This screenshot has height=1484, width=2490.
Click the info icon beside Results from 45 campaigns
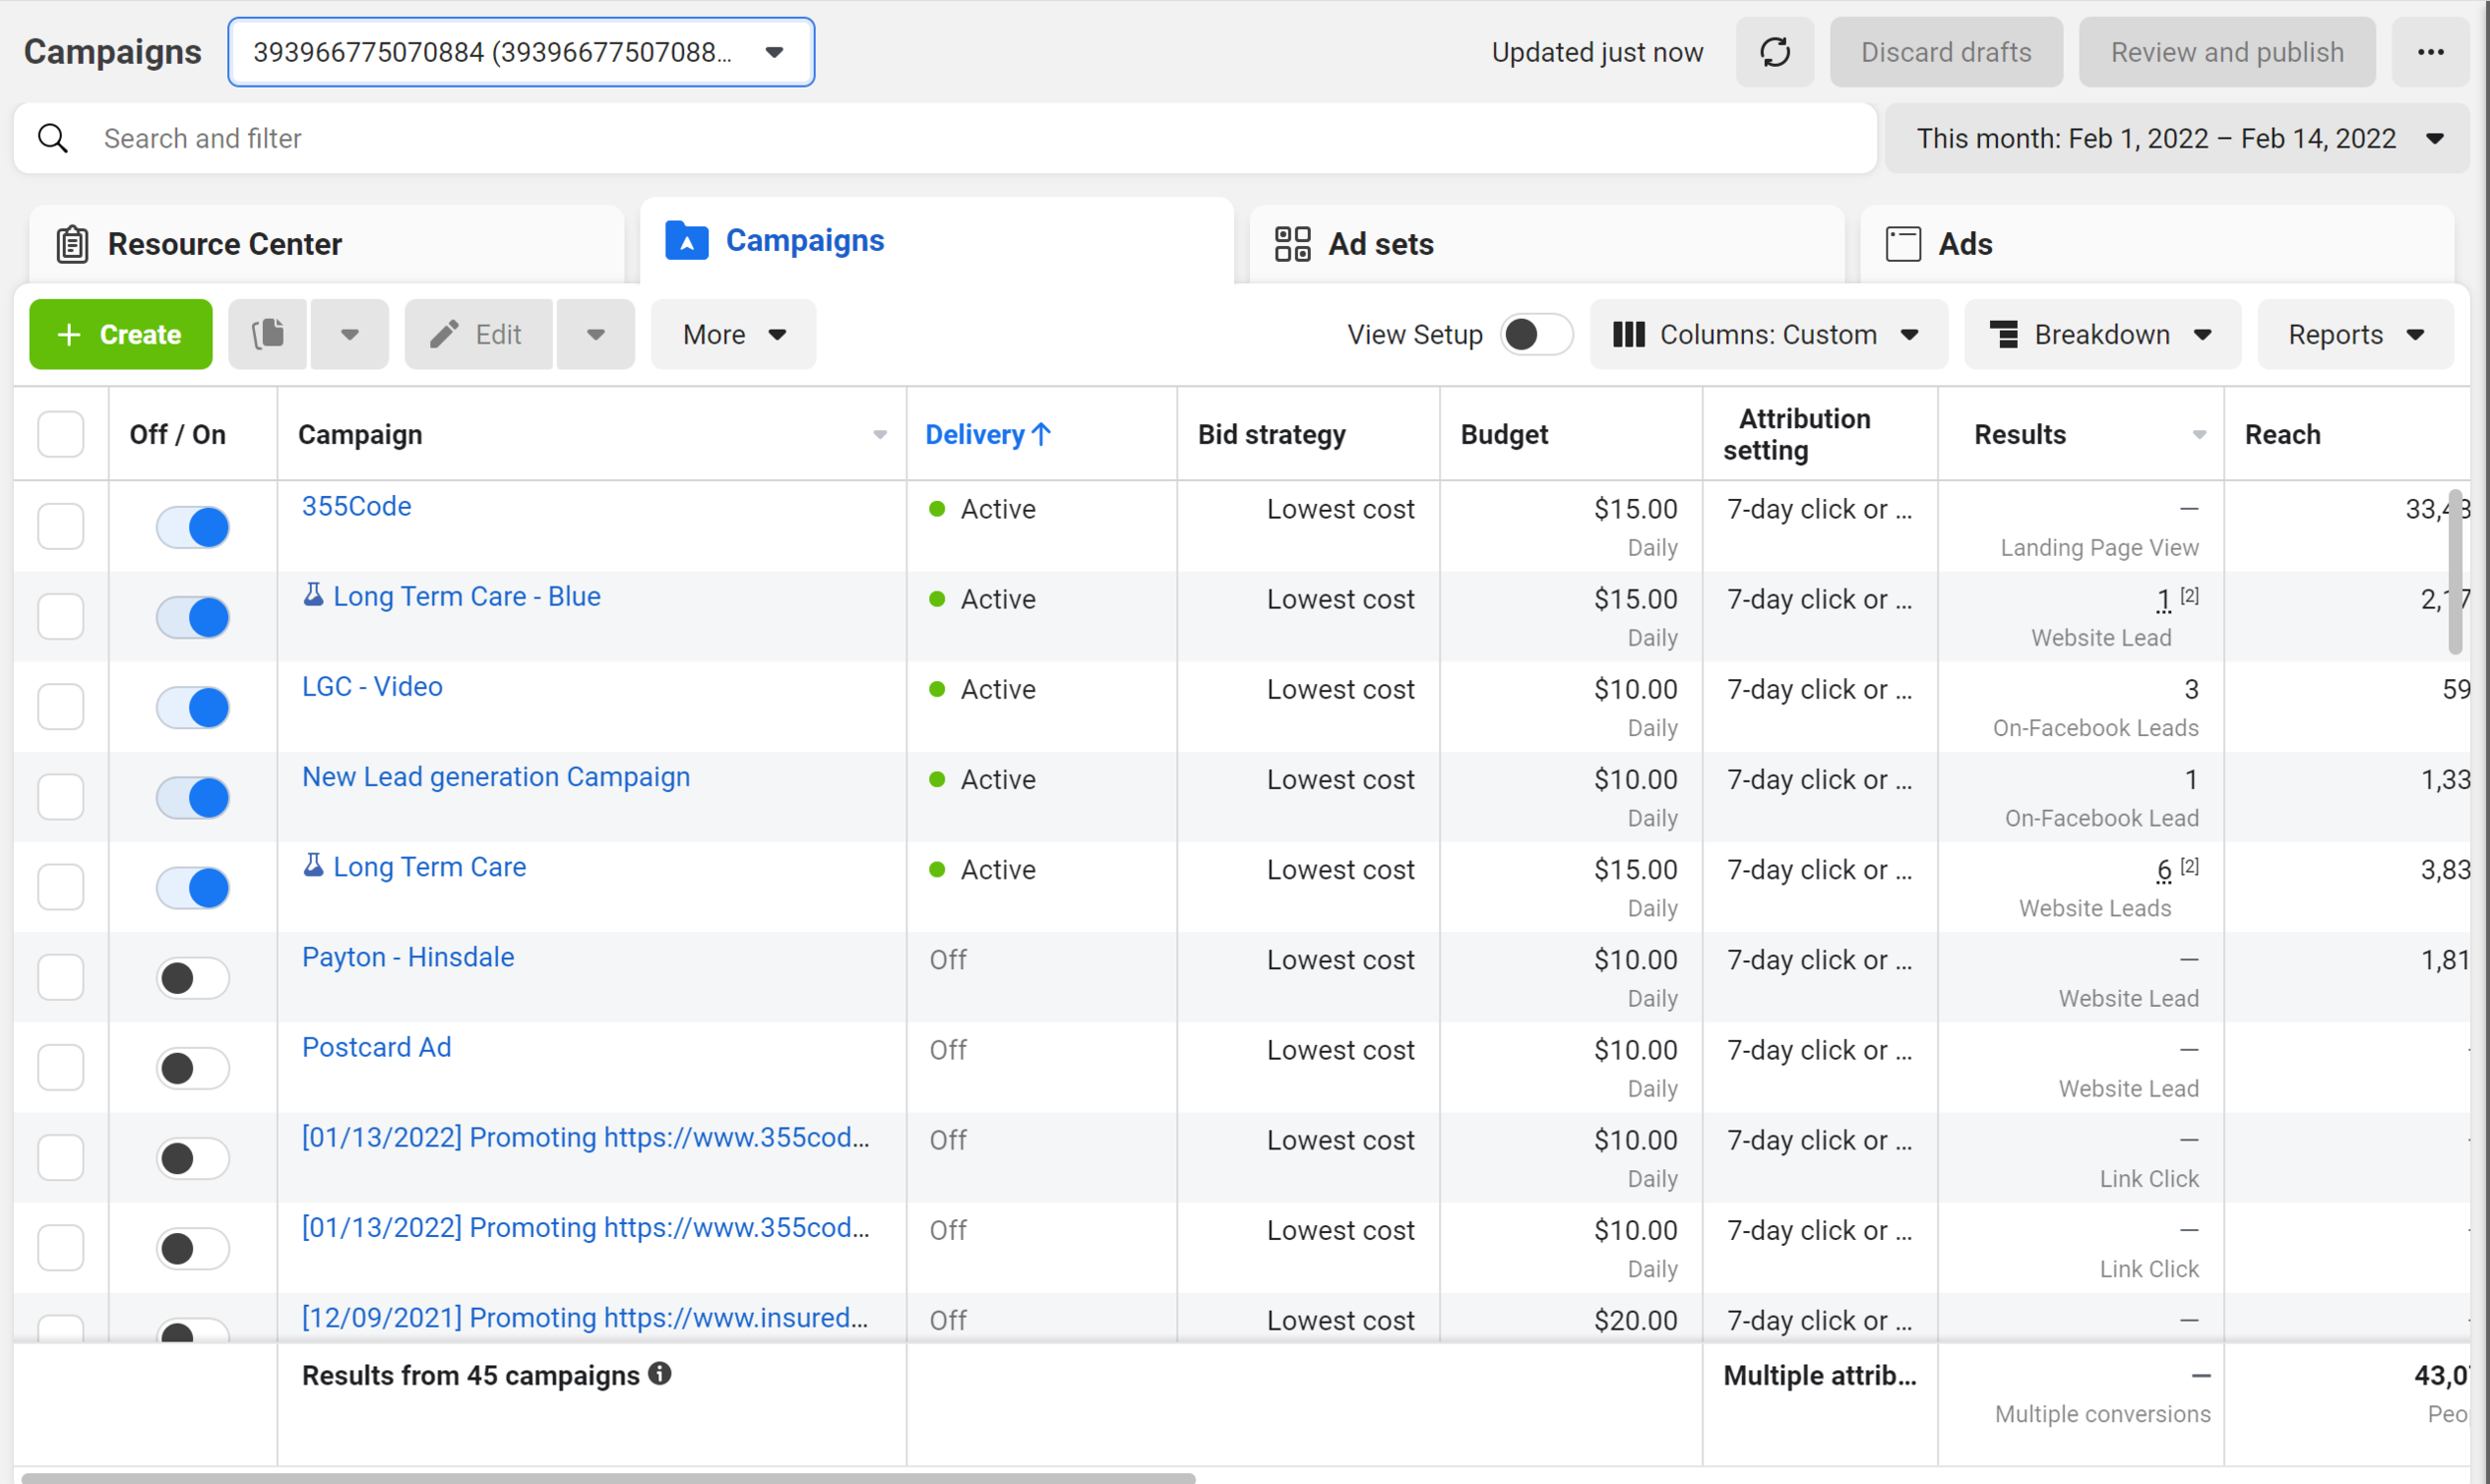click(660, 1374)
